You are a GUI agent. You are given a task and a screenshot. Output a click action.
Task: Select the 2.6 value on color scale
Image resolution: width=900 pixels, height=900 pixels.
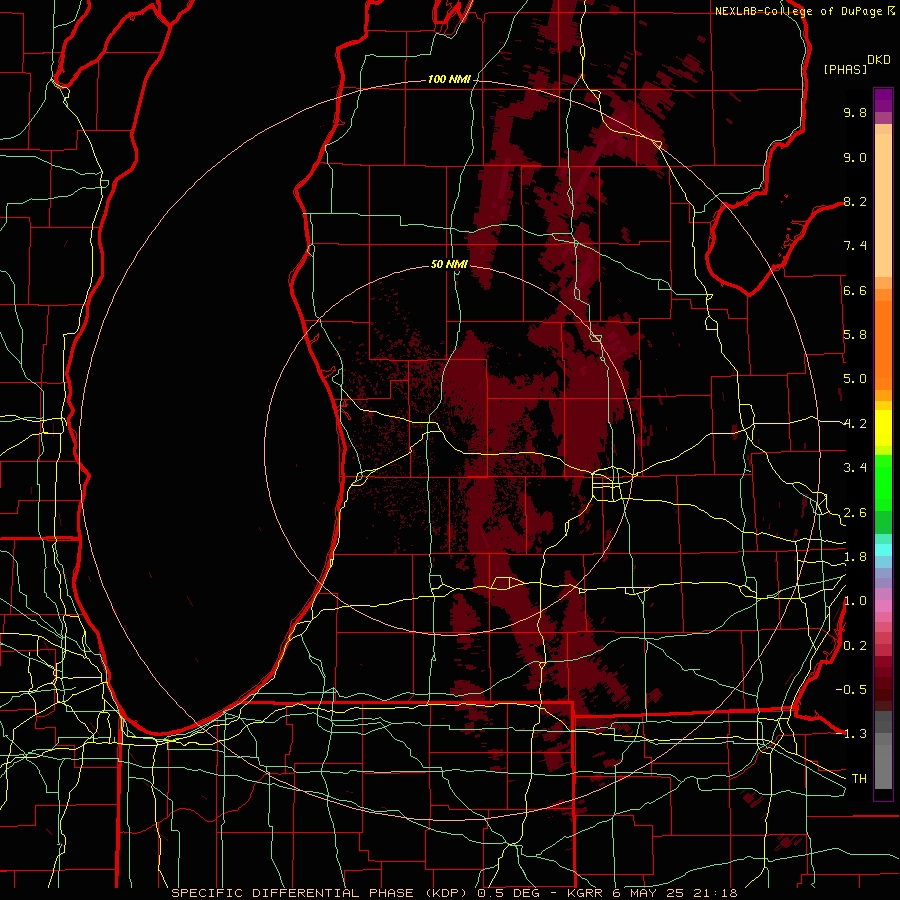[855, 513]
